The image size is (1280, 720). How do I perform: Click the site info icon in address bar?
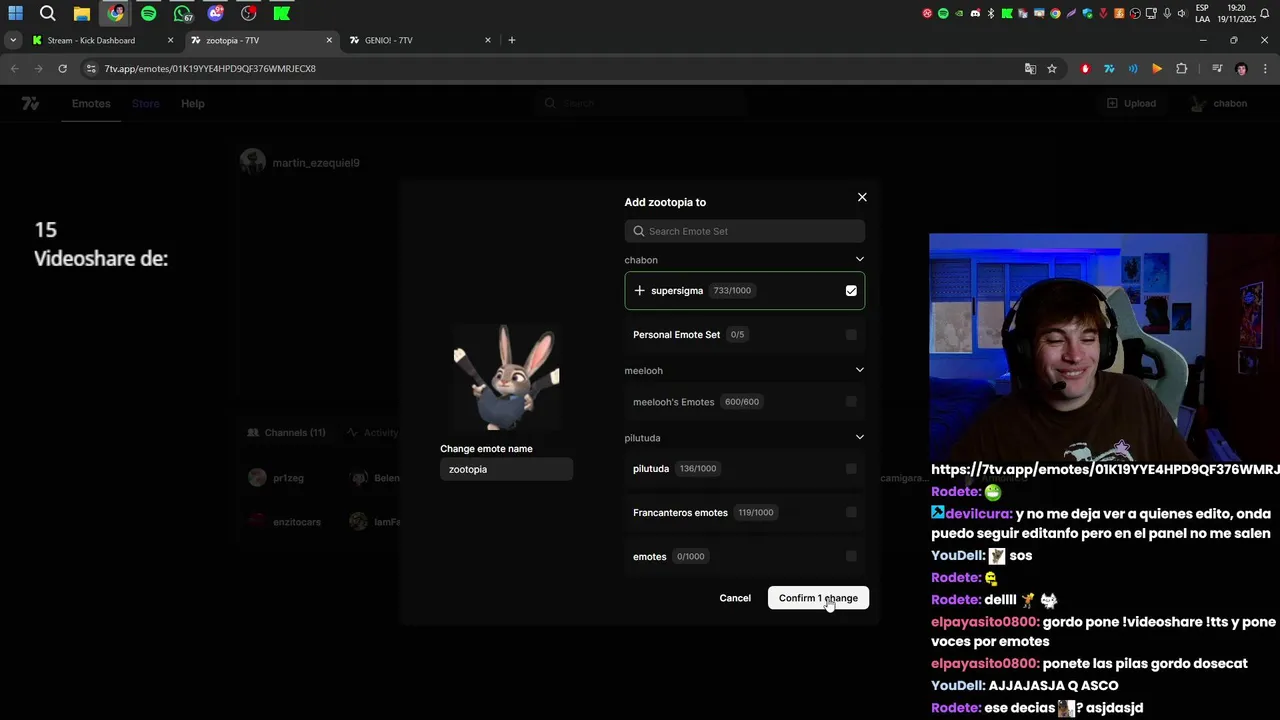click(92, 69)
